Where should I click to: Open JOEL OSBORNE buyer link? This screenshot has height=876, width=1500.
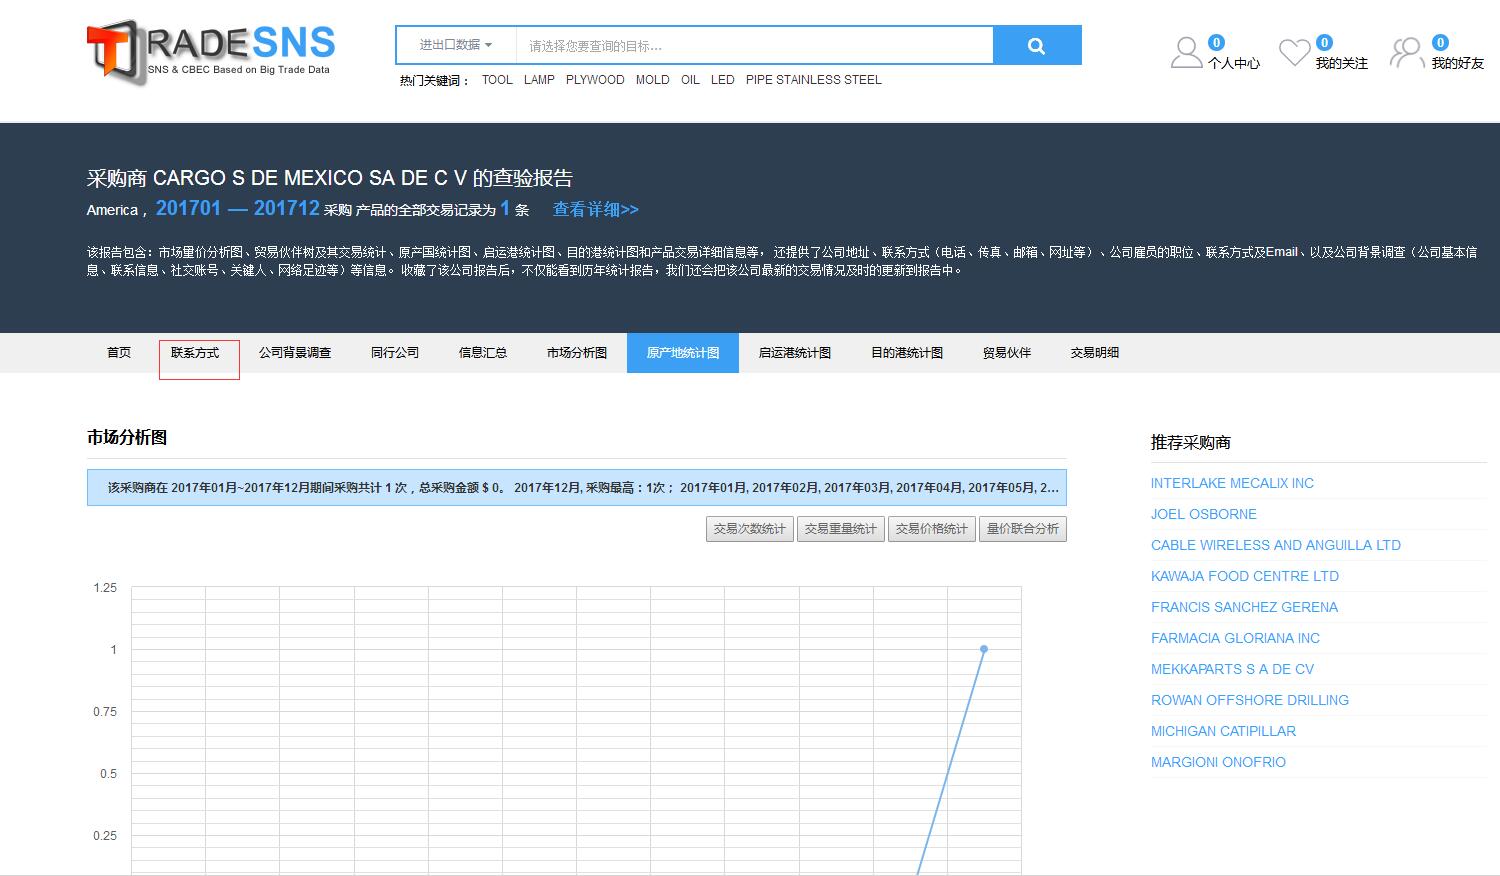1204,514
